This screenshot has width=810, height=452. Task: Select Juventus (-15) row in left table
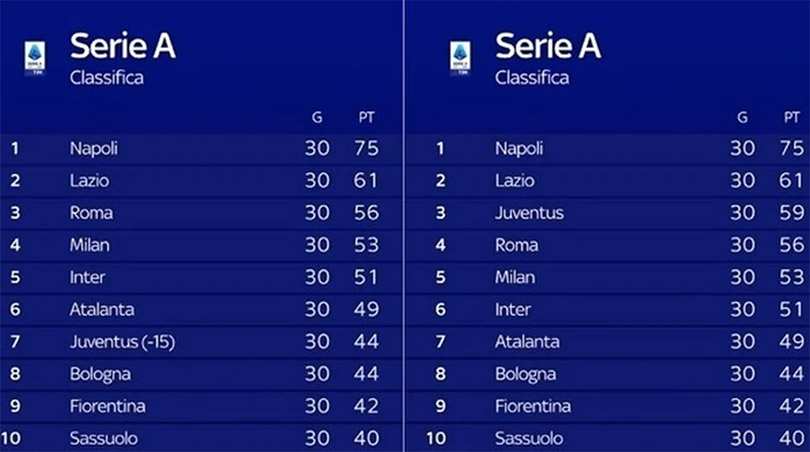[201, 341]
